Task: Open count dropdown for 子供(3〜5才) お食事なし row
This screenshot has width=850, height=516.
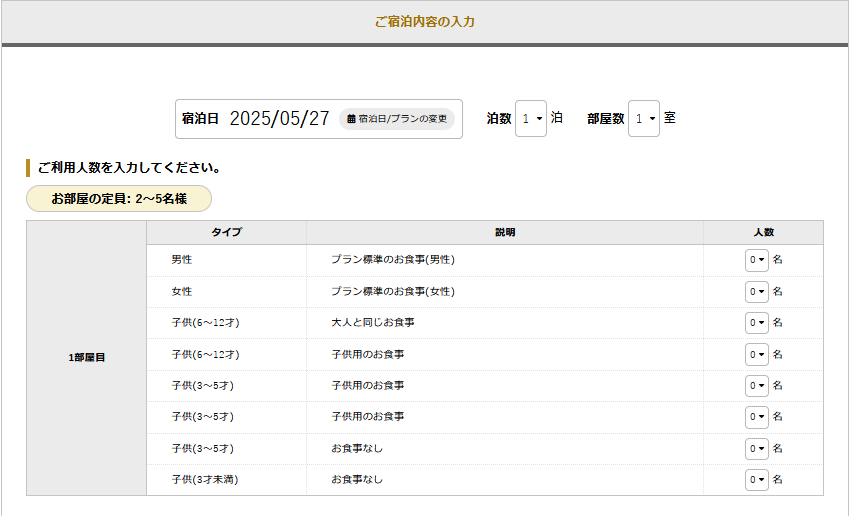Action: coord(757,449)
